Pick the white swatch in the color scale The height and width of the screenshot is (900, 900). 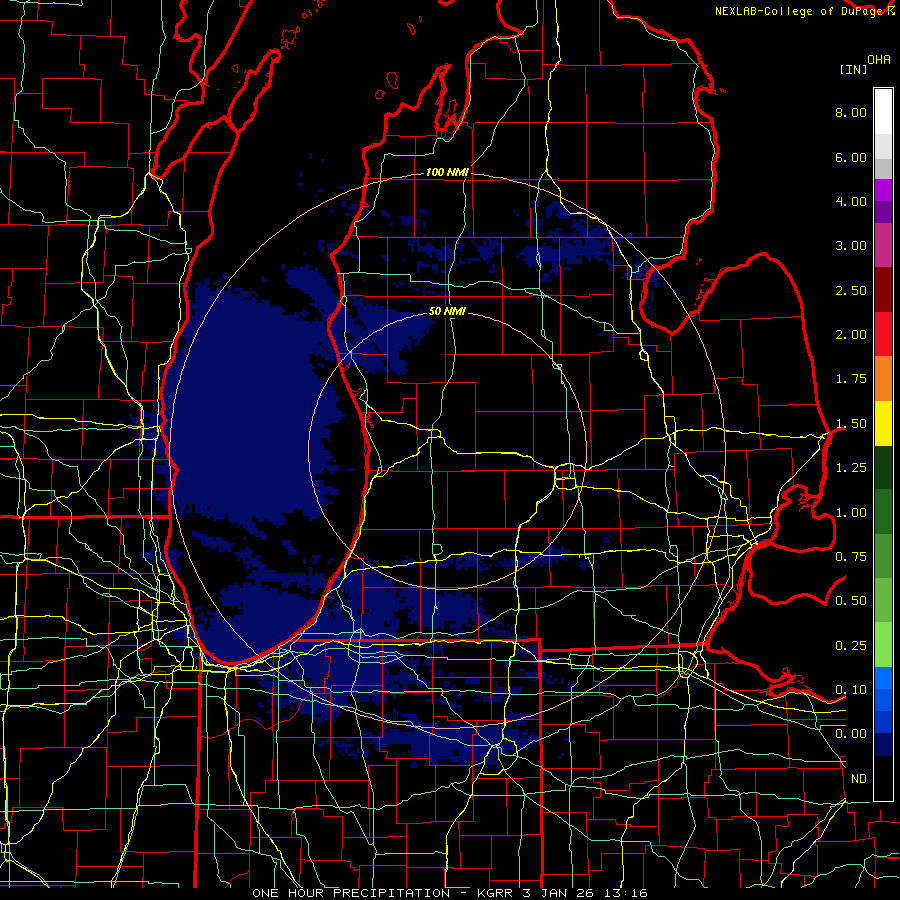pos(883,112)
